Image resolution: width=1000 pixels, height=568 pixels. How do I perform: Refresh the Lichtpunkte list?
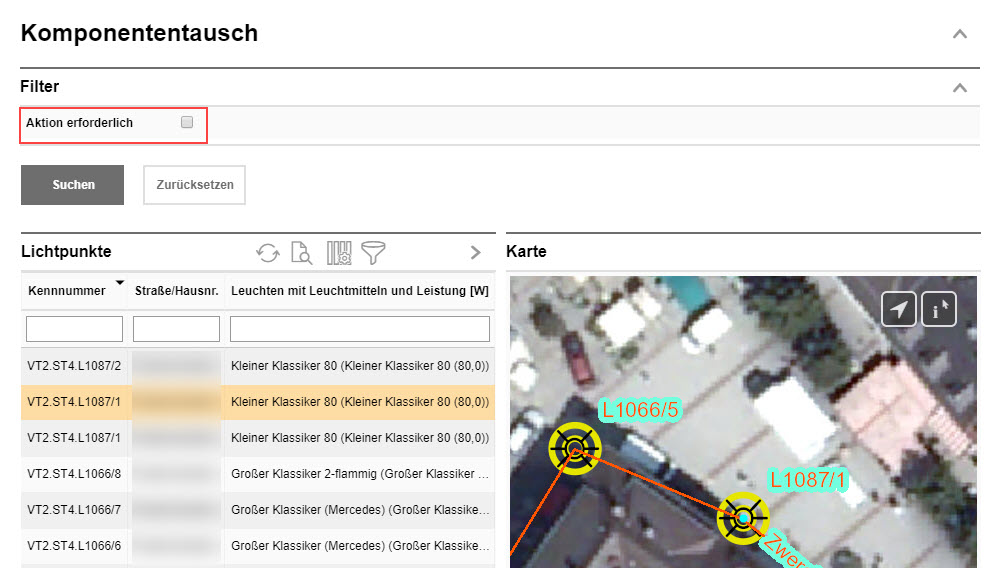tap(268, 252)
